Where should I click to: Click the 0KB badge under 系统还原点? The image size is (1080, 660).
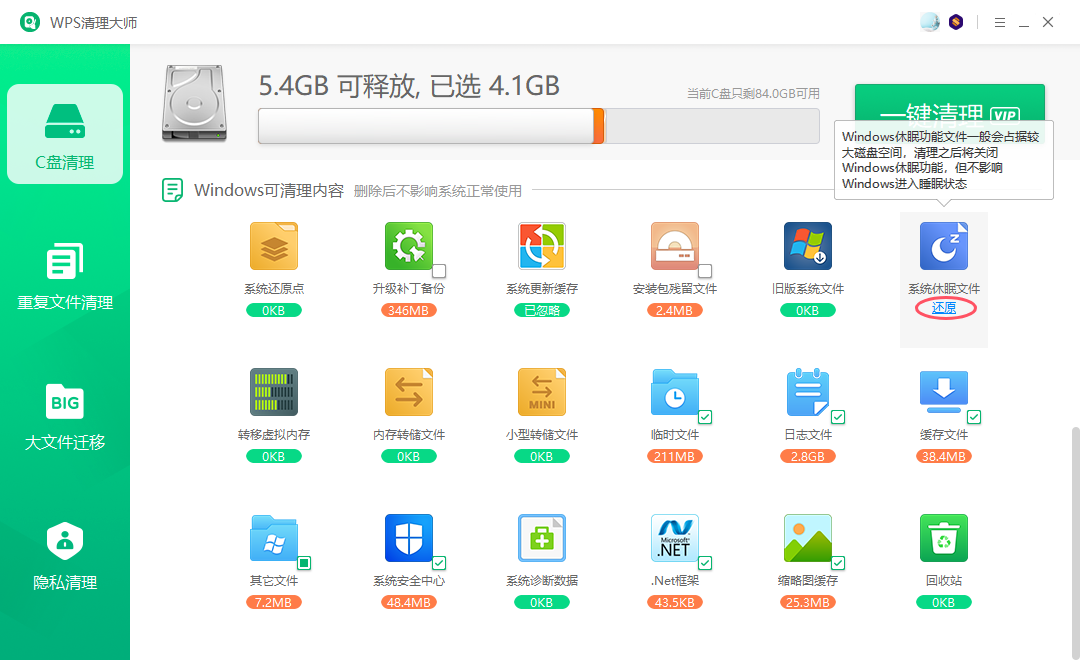click(273, 311)
